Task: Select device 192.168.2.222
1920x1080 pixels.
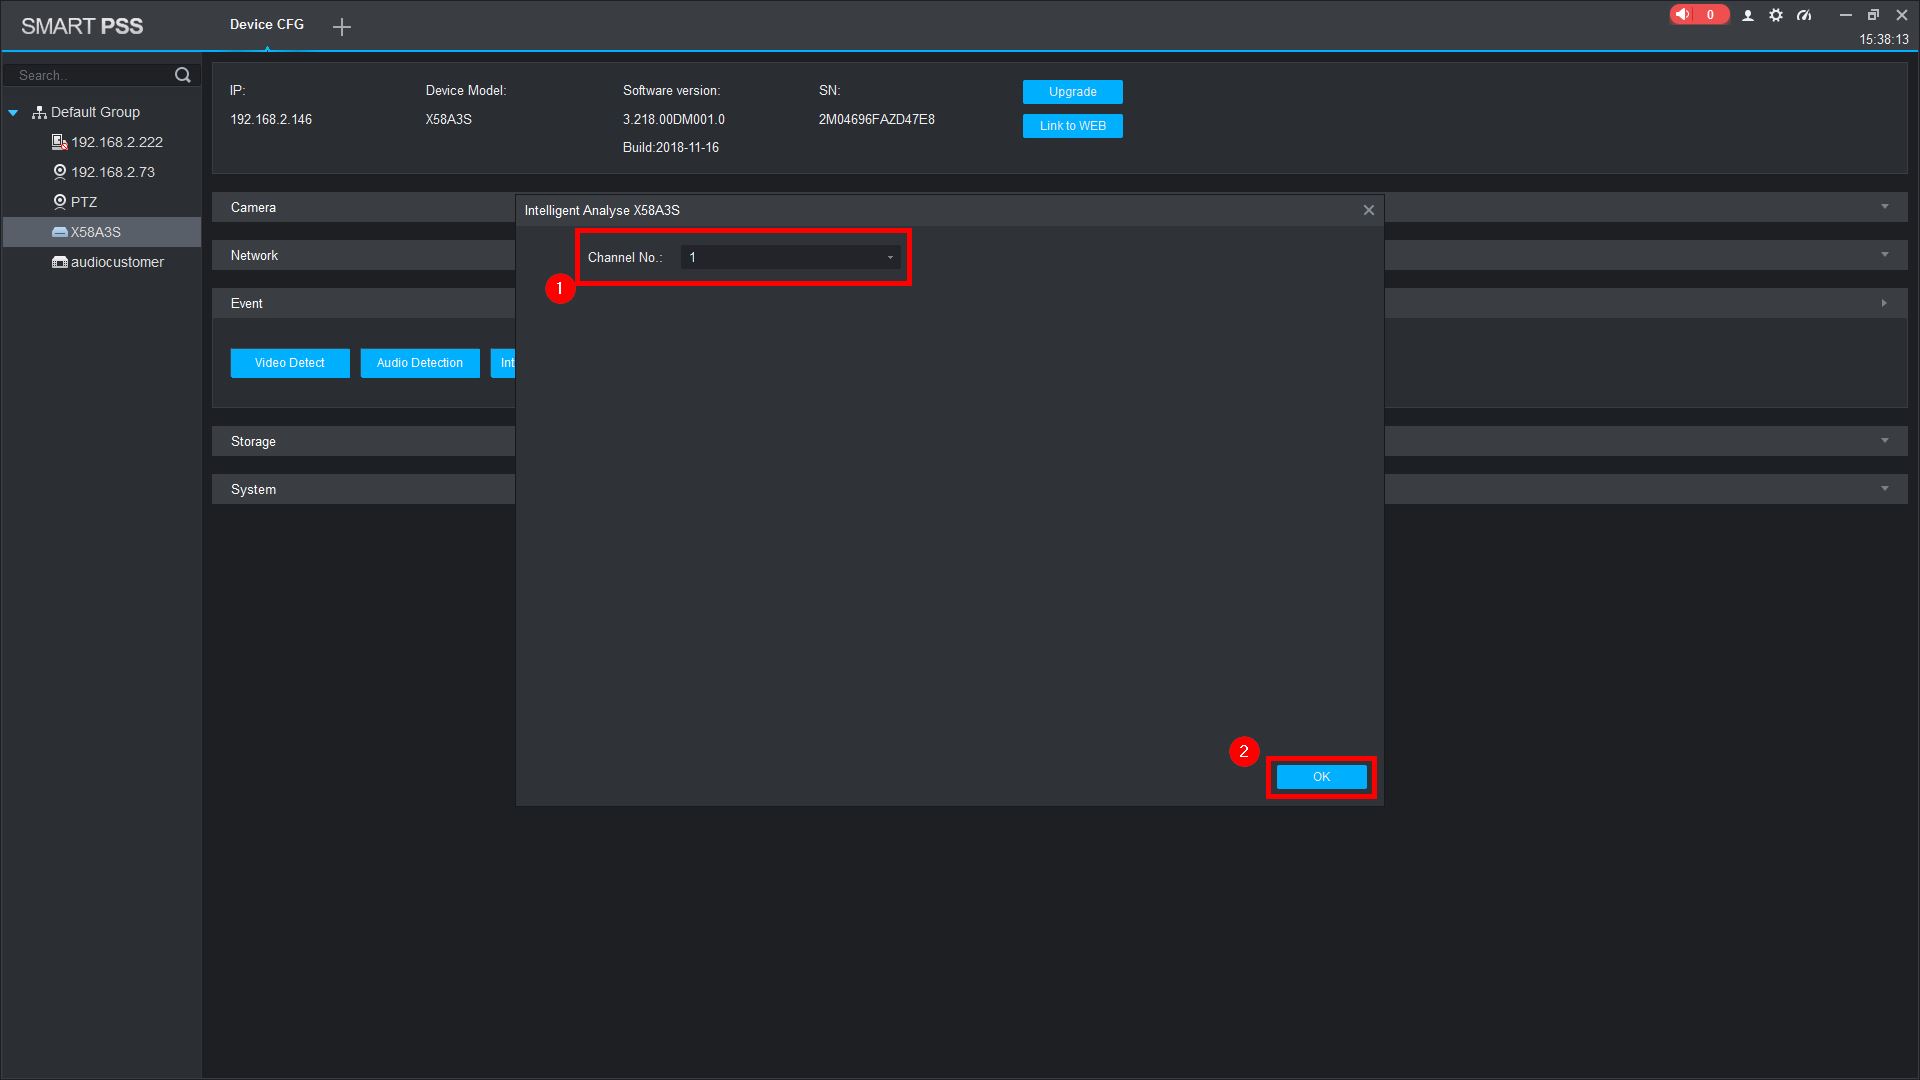Action: coord(116,142)
